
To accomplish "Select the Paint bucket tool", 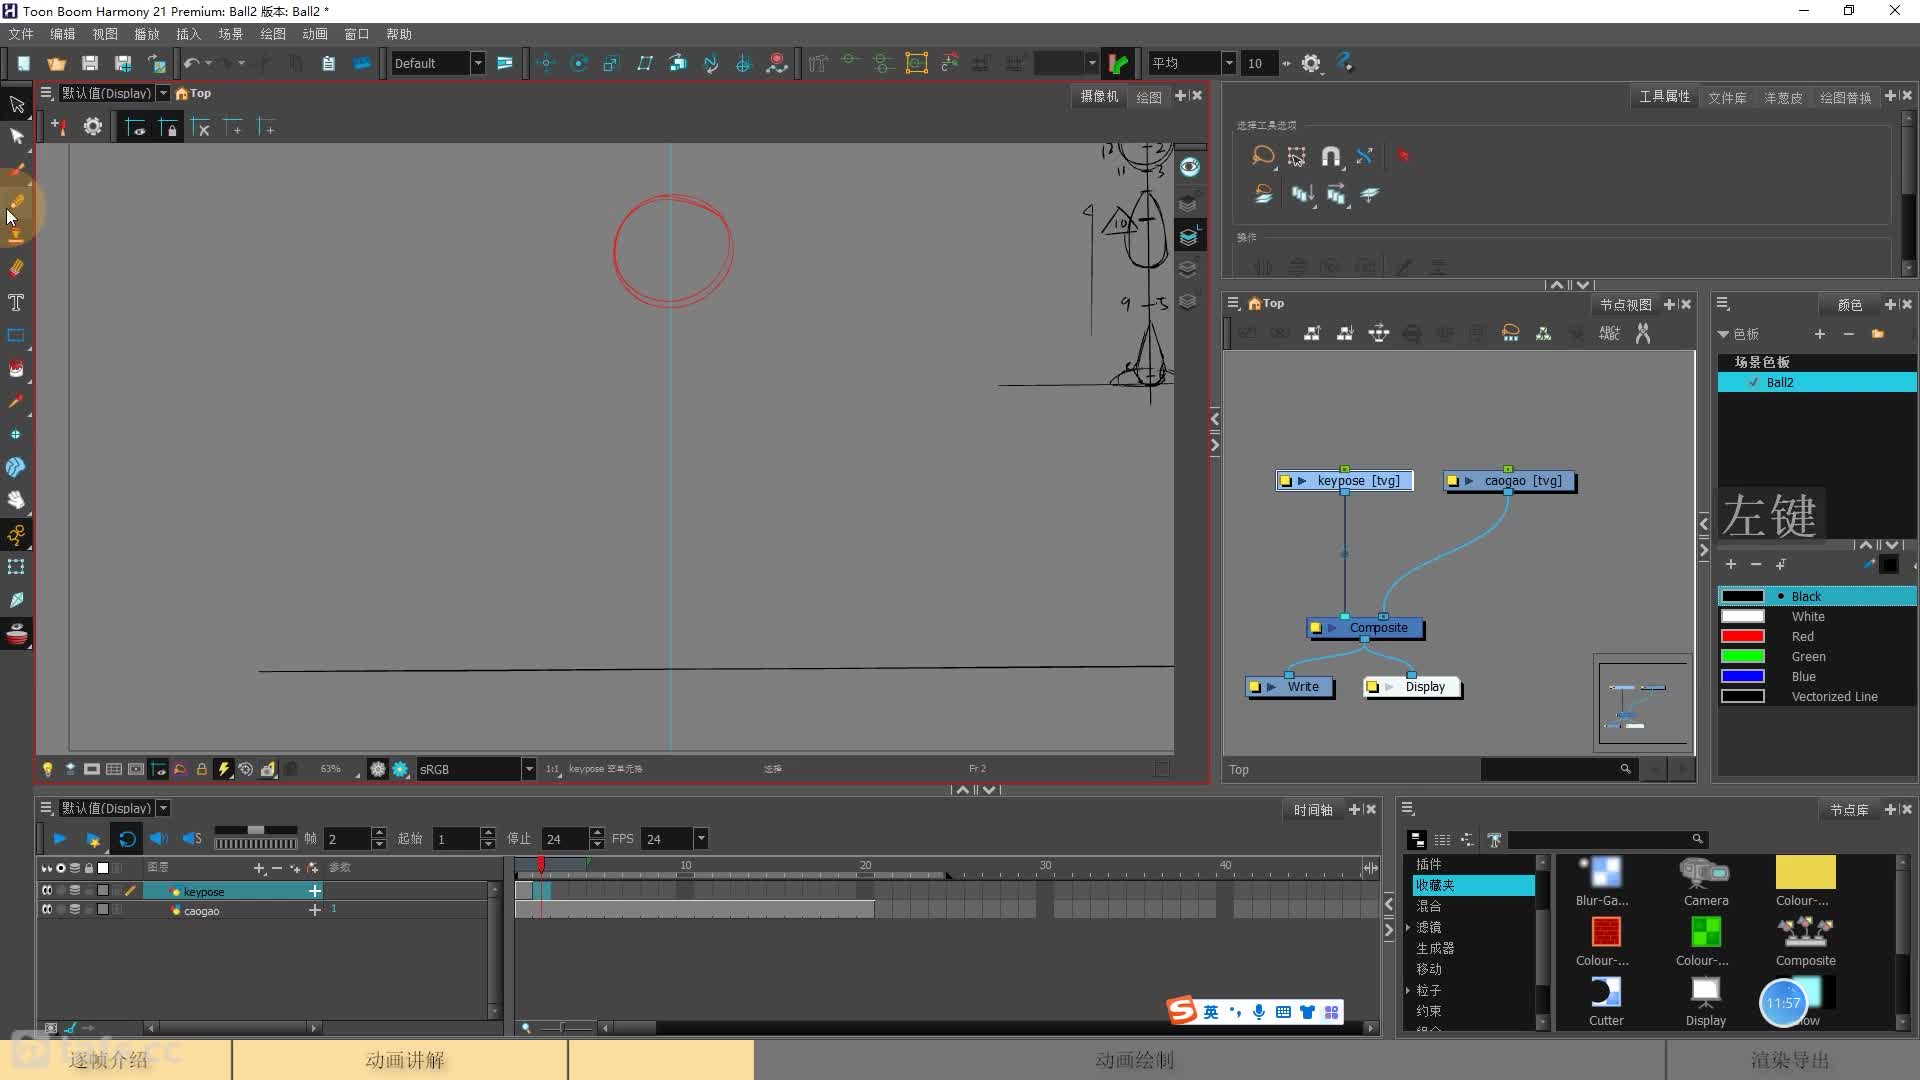I will tap(16, 368).
